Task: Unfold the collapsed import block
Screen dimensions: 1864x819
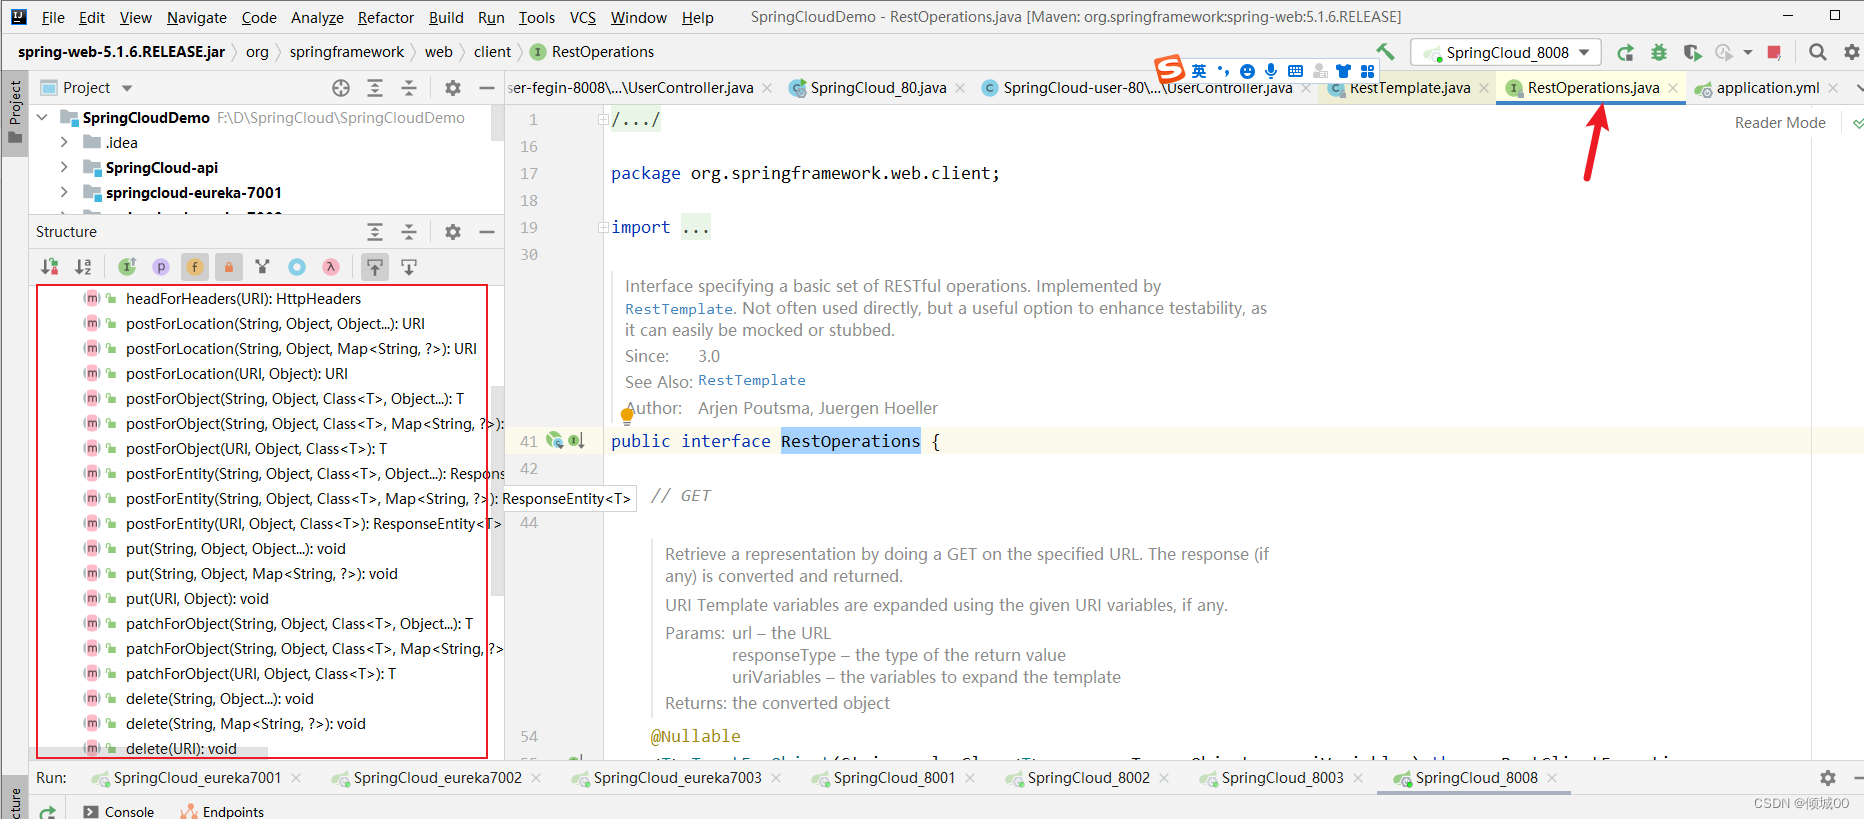Action: pyautogui.click(x=603, y=228)
